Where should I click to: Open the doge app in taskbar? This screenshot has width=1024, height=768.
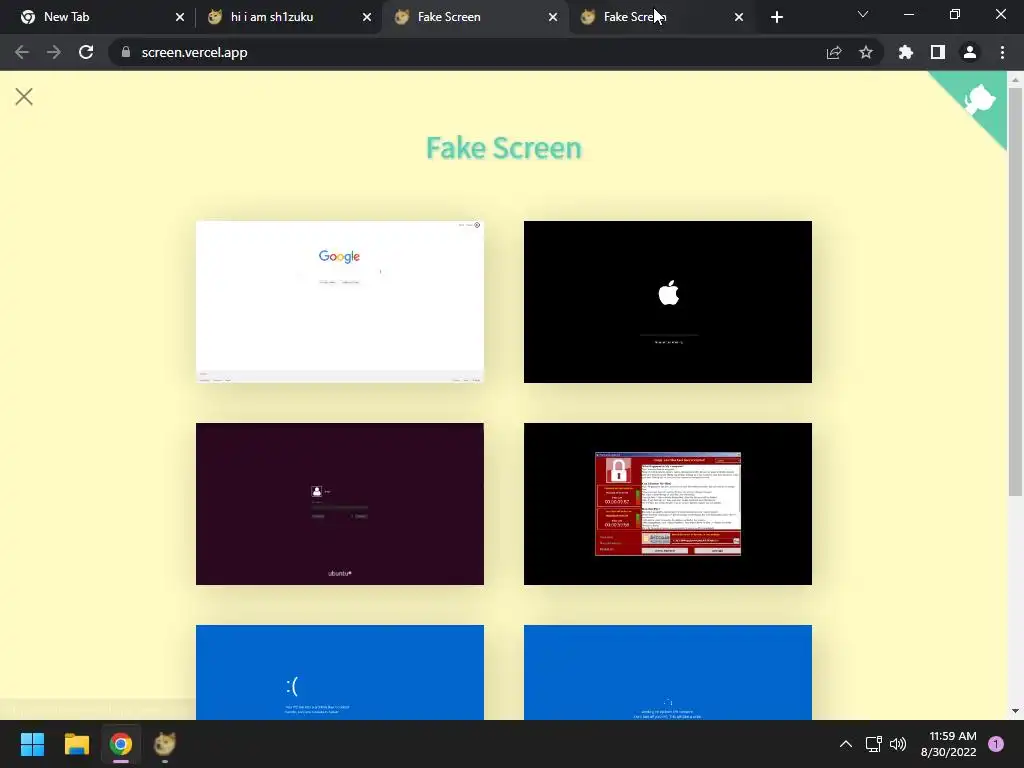pyautogui.click(x=165, y=744)
